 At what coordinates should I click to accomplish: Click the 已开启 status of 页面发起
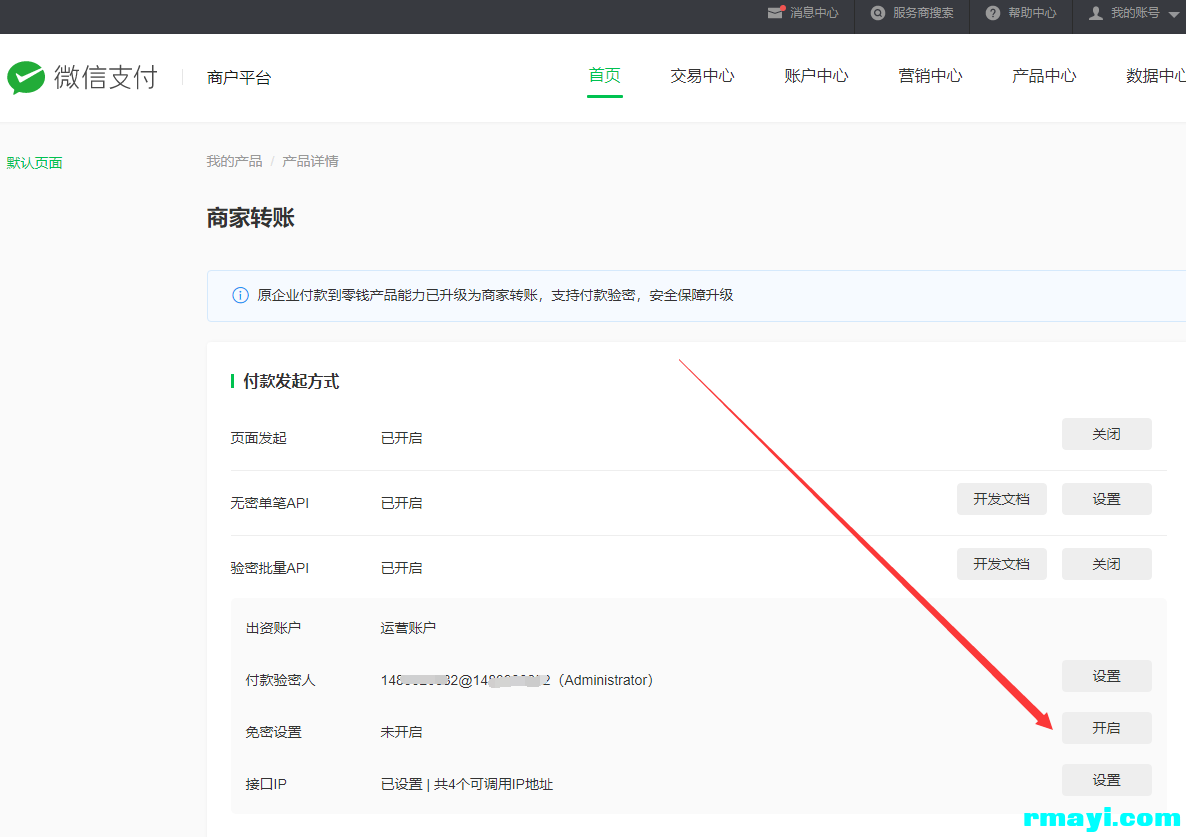(x=401, y=438)
